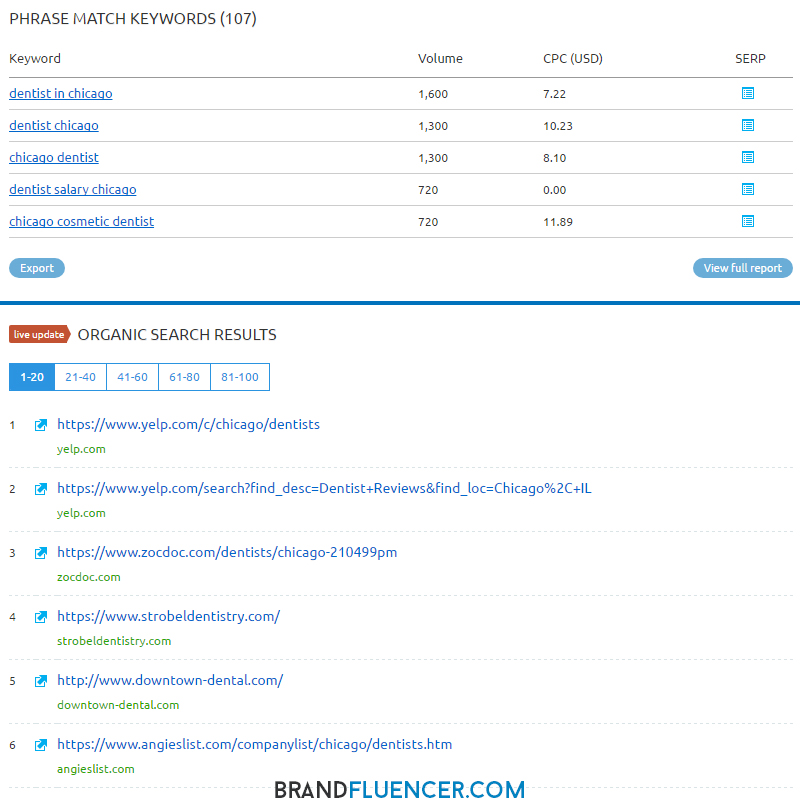800x800 pixels.
Task: Click external link icon for downtown-dental result
Action: pyautogui.click(x=41, y=681)
